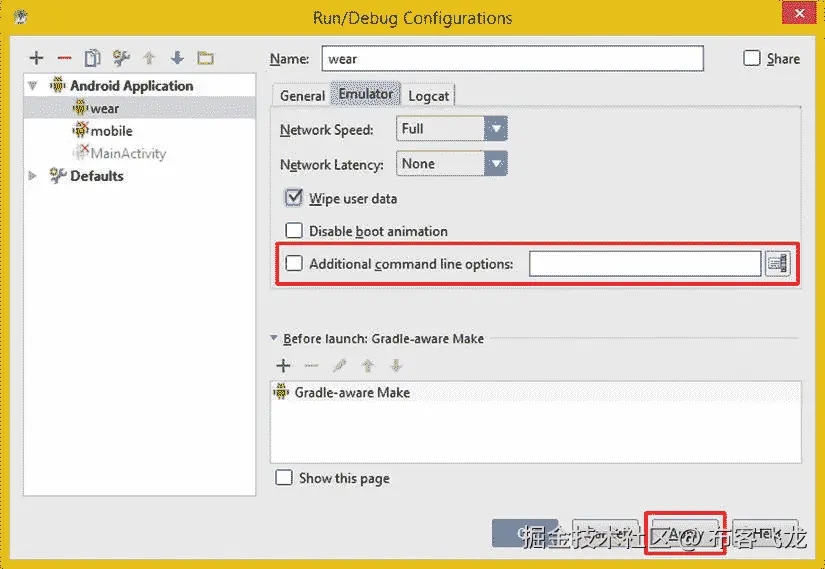
Task: Select the wear configuration
Action: tap(139, 108)
